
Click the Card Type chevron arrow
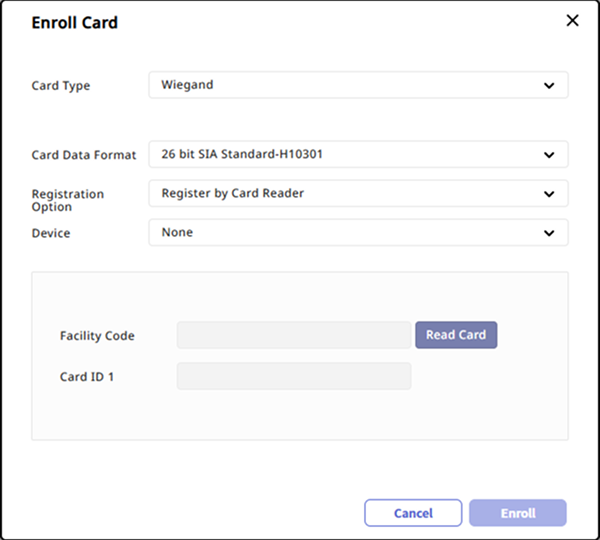coord(549,86)
